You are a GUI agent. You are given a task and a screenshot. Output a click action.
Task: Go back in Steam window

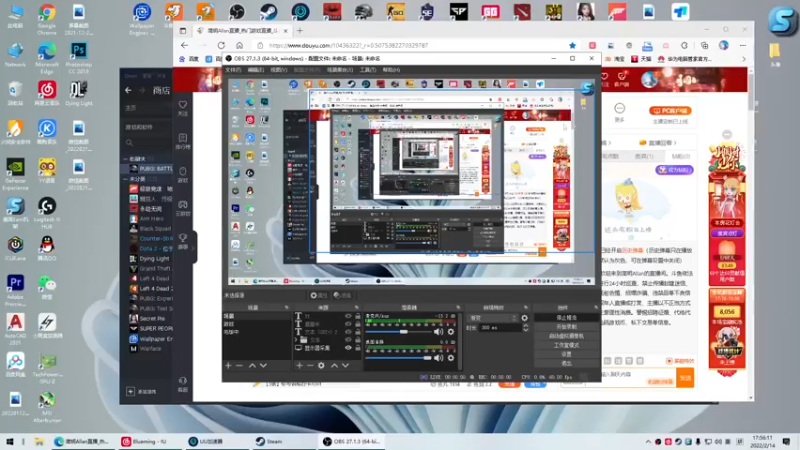click(x=128, y=90)
